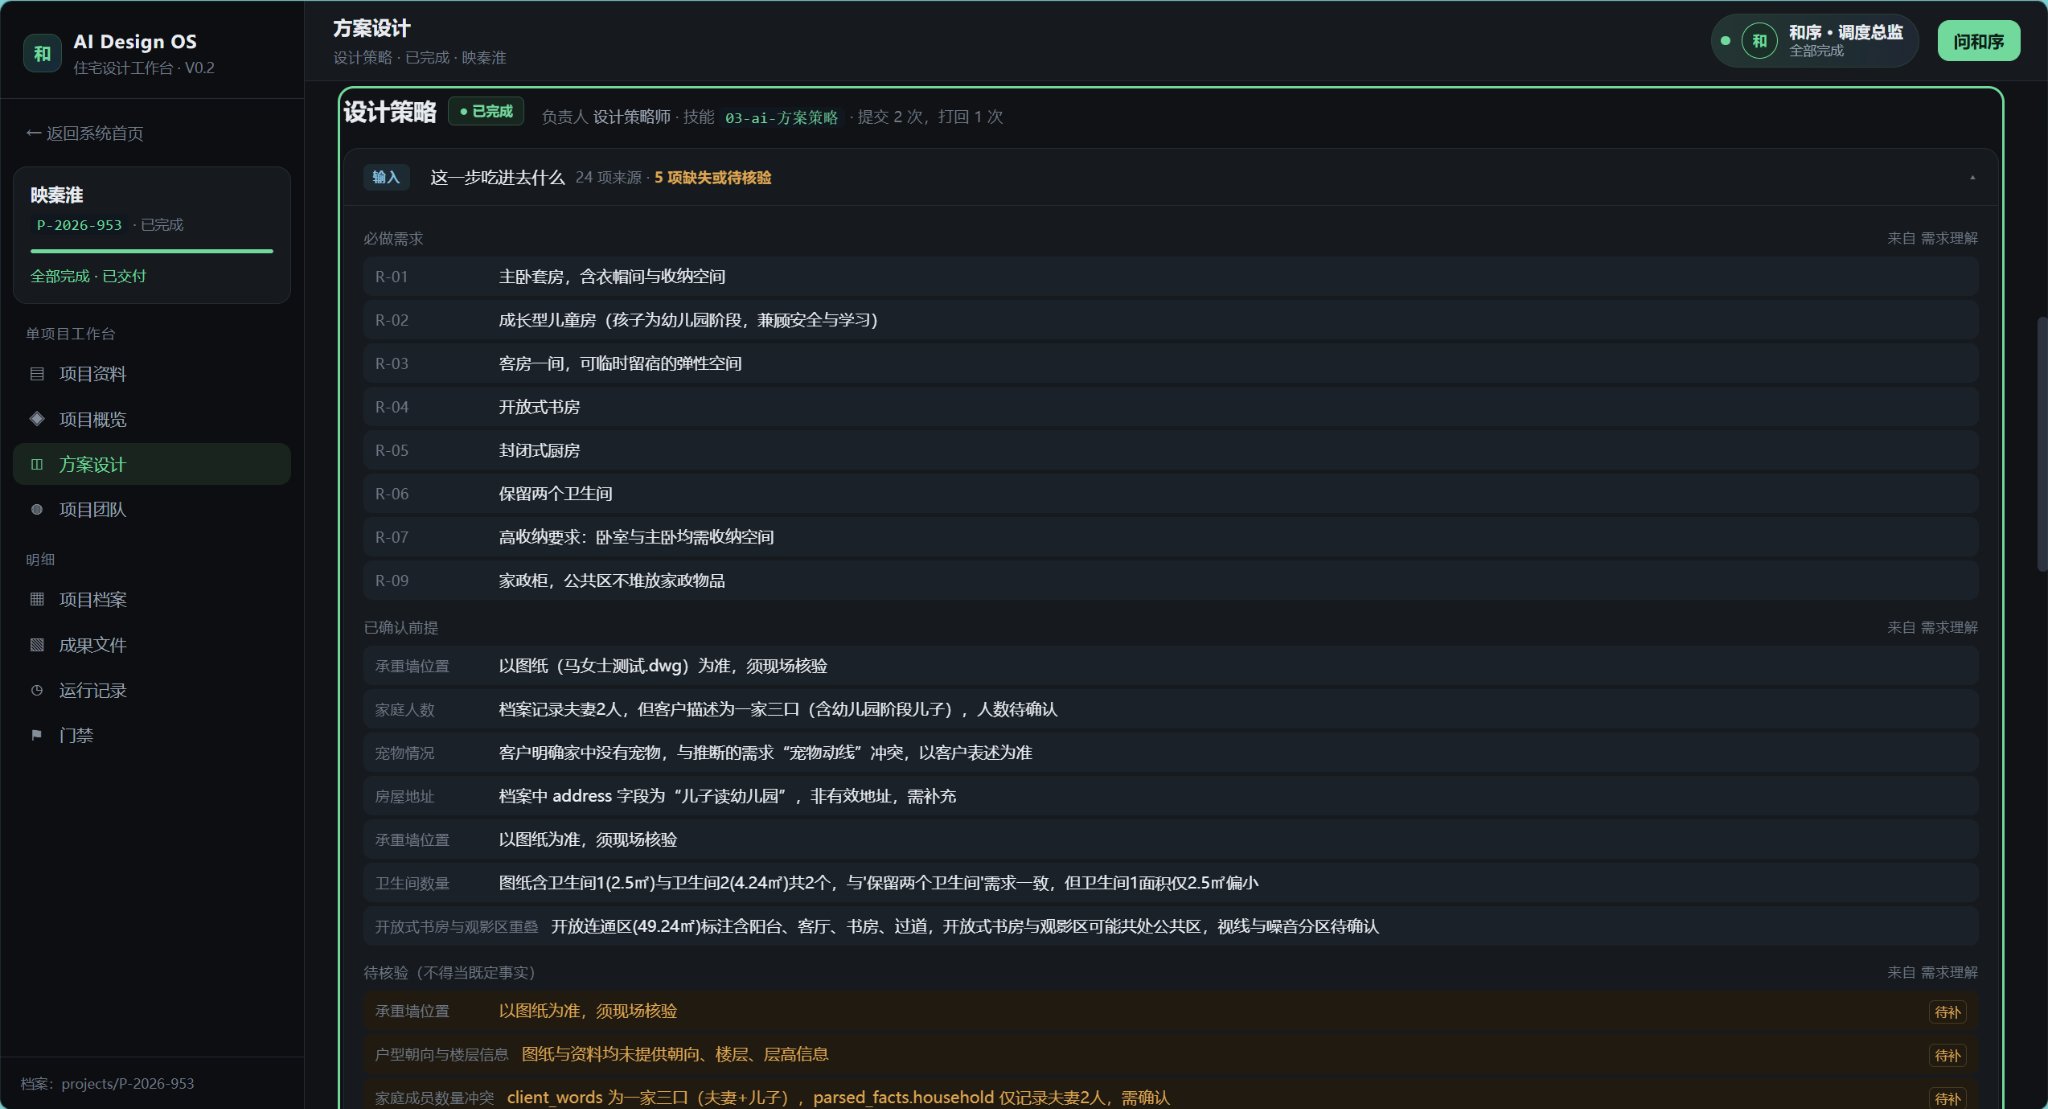Click the 已完成 status badge beside 设计策略
This screenshot has width=2048, height=1109.
[486, 111]
